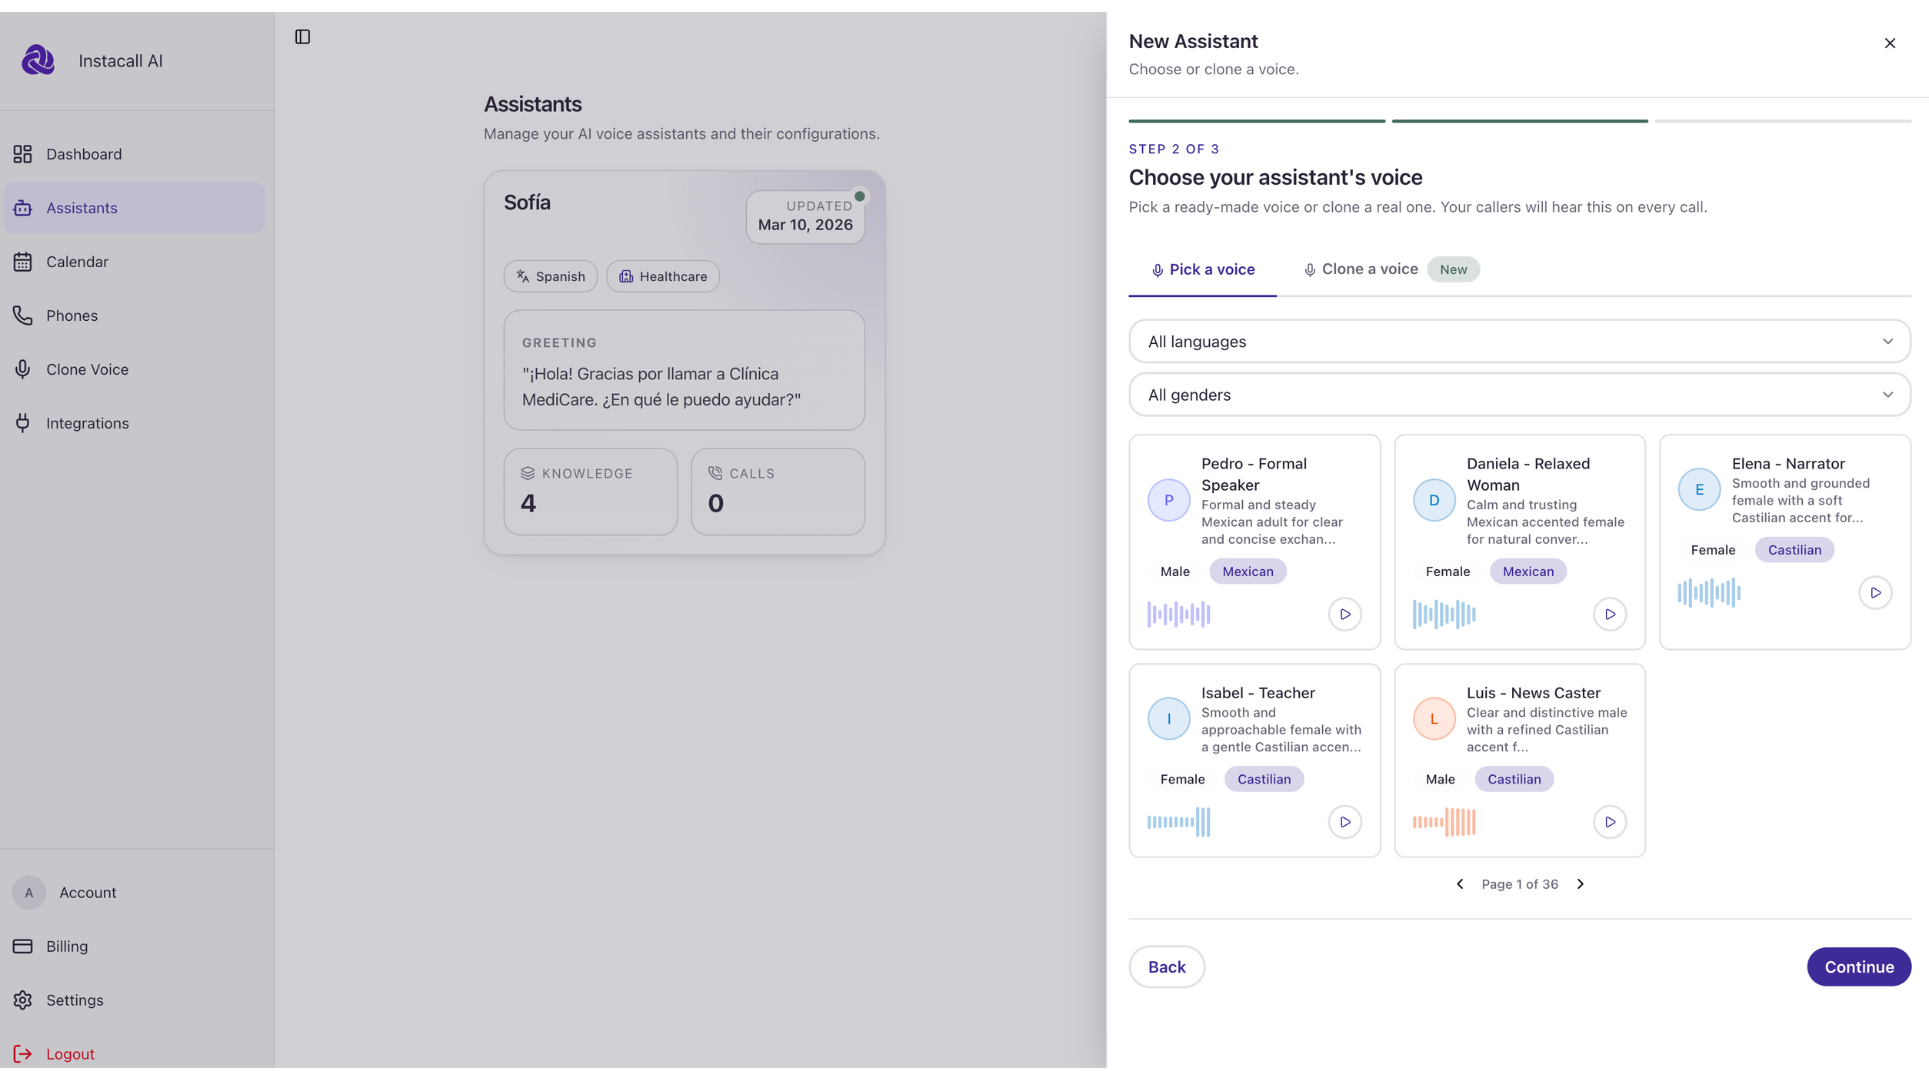Switch to Clone a voice tab
The image size is (1929, 1080).
[x=1368, y=270]
